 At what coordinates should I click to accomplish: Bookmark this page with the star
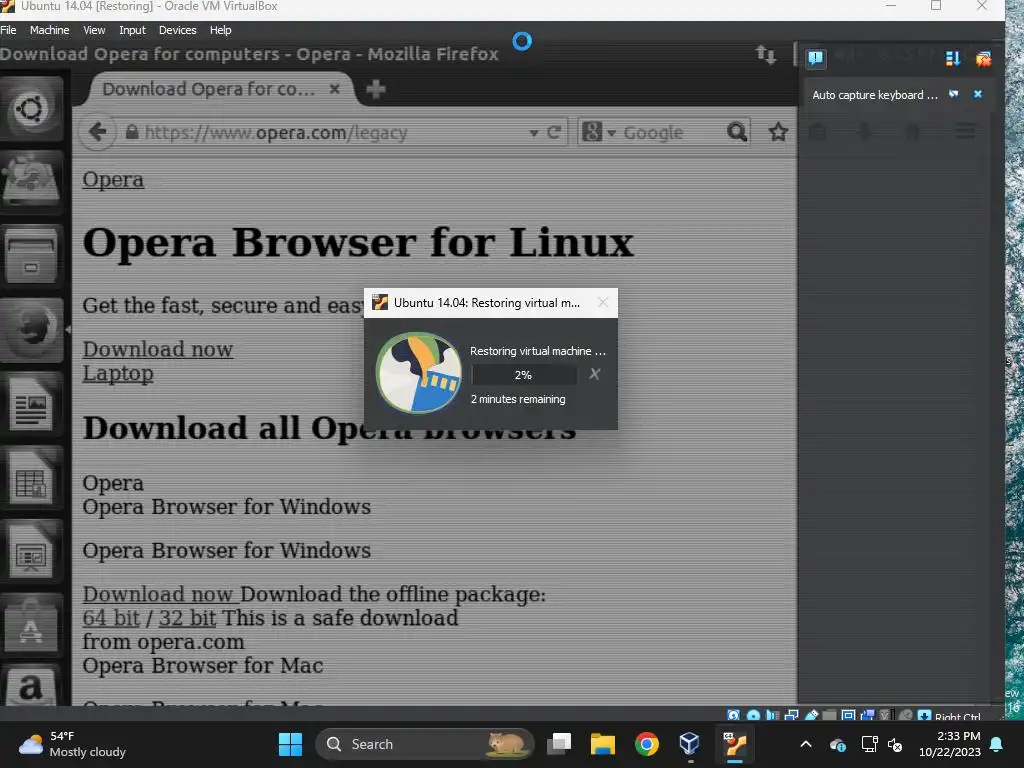coord(778,133)
